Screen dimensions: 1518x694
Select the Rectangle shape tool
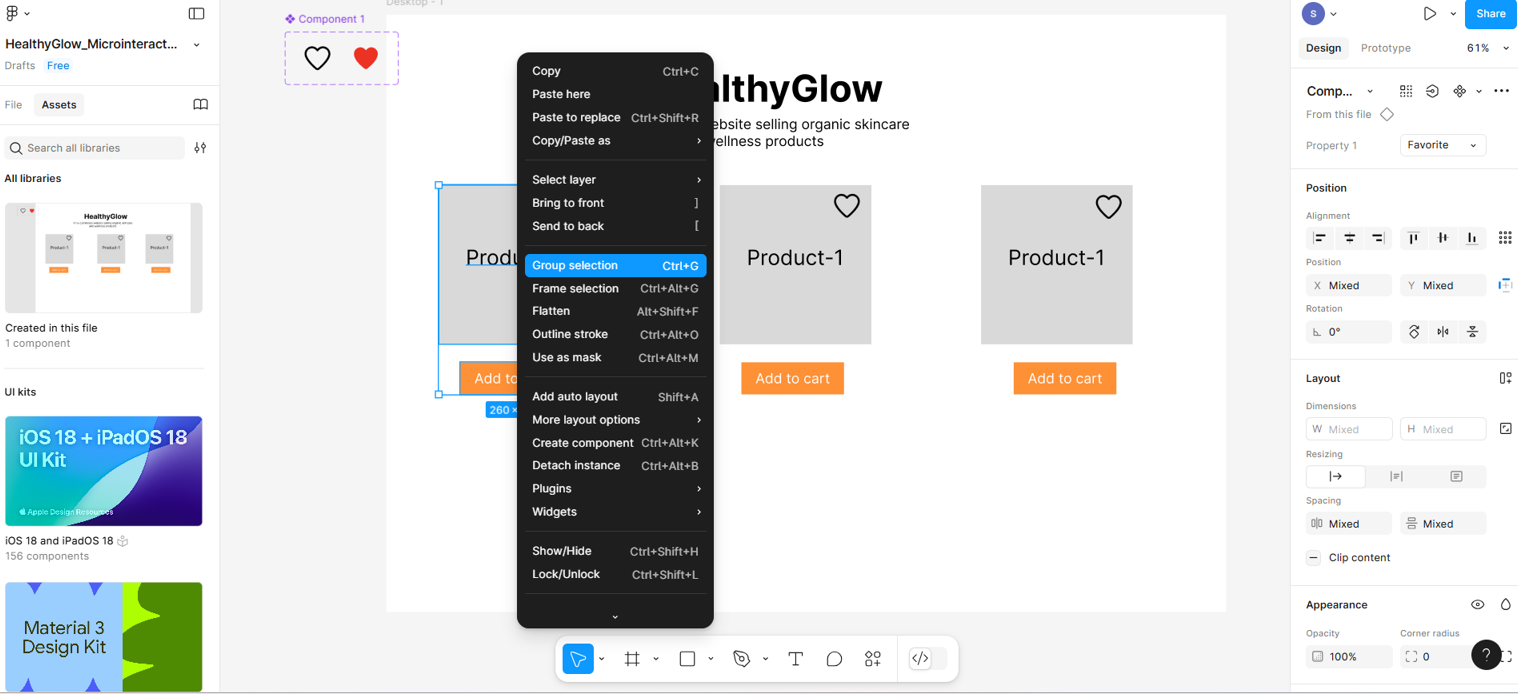click(x=687, y=659)
